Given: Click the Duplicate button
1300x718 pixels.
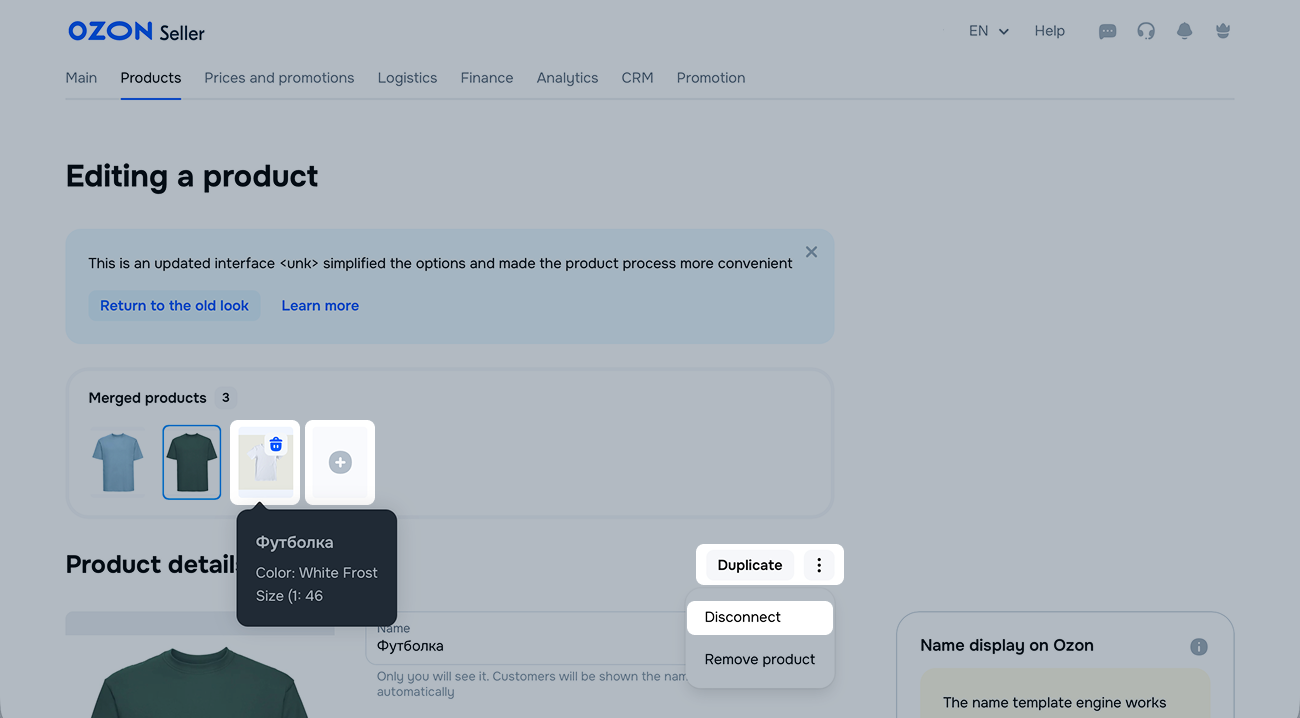Looking at the screenshot, I should click(749, 565).
